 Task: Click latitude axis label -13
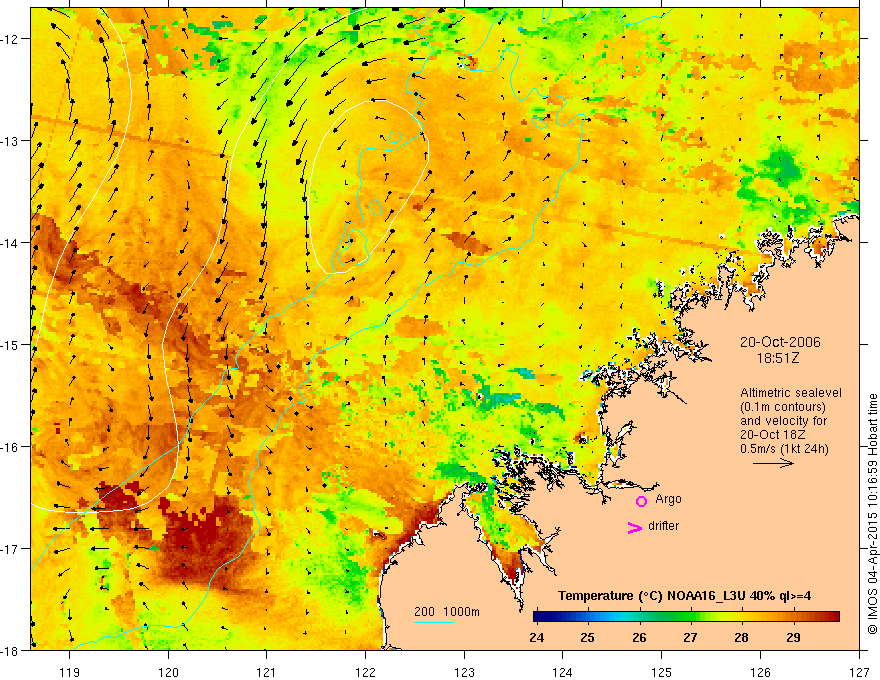click(11, 141)
